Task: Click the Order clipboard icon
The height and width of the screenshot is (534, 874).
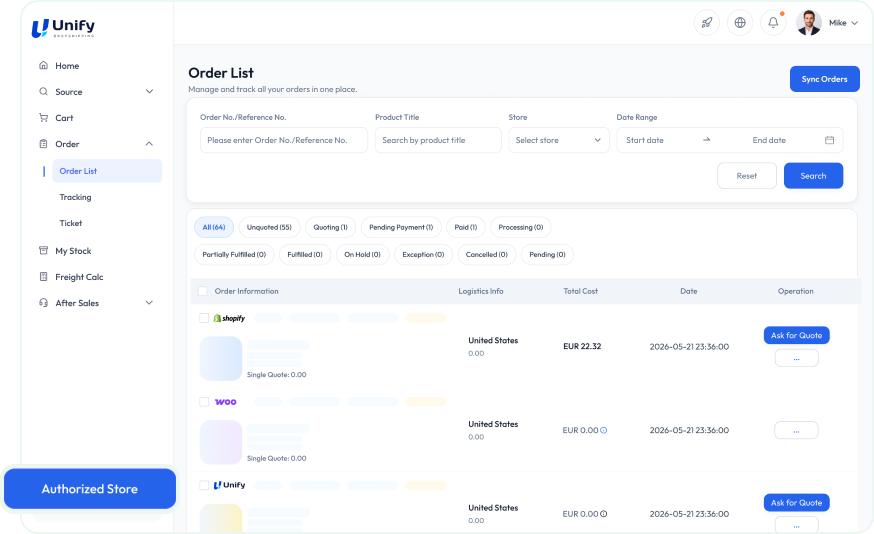Action: click(43, 144)
